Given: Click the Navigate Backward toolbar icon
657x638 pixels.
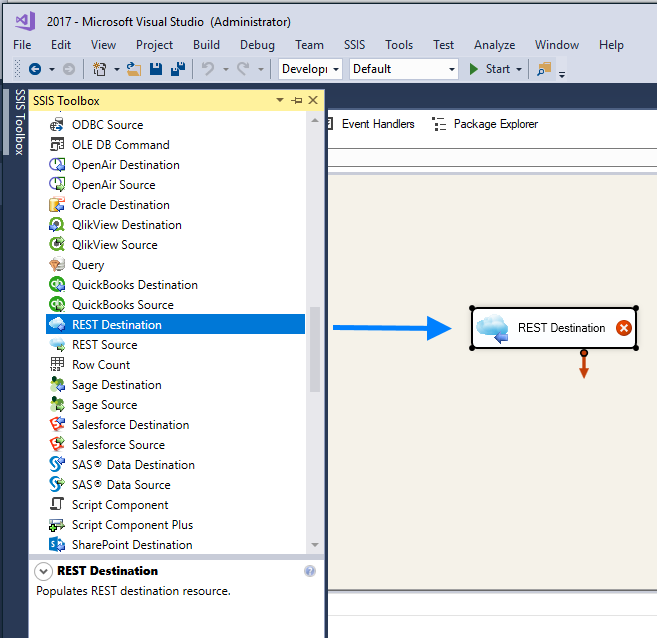Looking at the screenshot, I should coord(35,69).
